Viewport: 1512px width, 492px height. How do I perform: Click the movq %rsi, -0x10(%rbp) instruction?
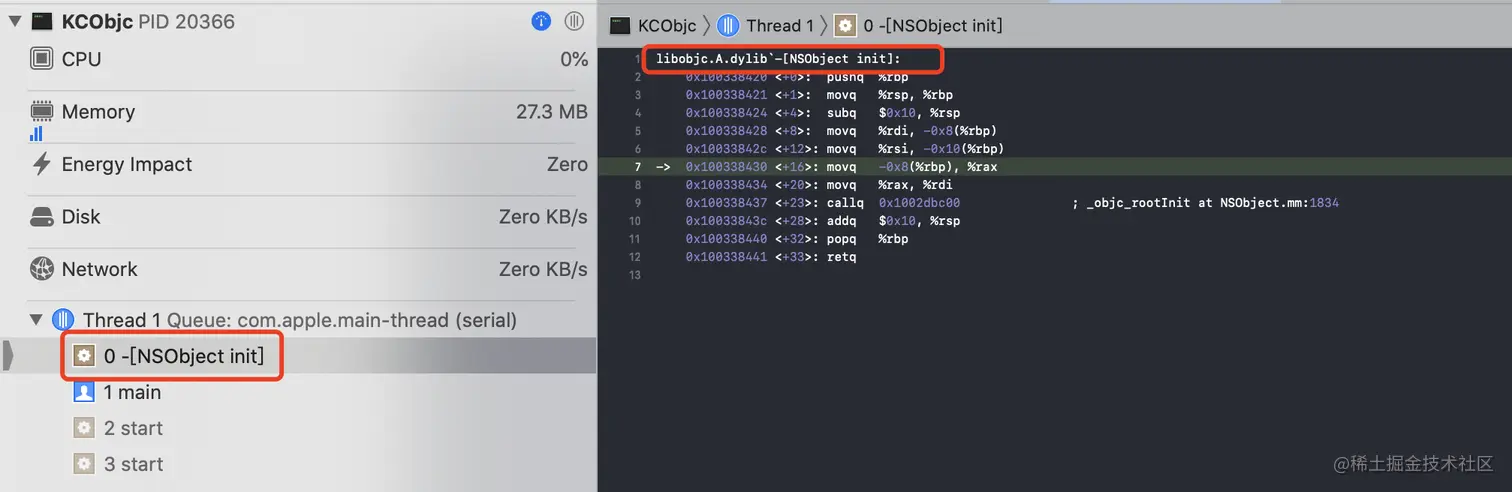[915, 149]
